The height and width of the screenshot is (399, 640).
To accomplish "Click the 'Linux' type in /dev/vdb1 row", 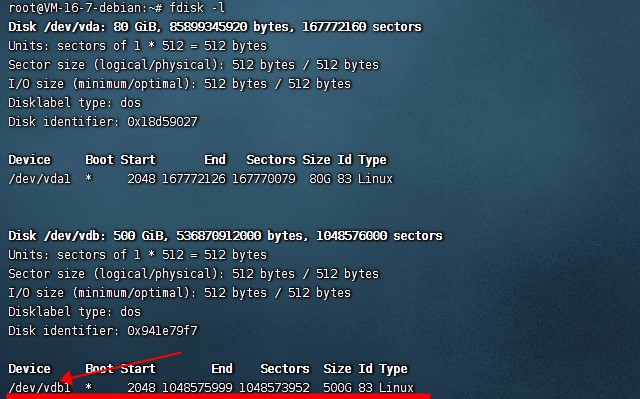I will pyautogui.click(x=396, y=388).
